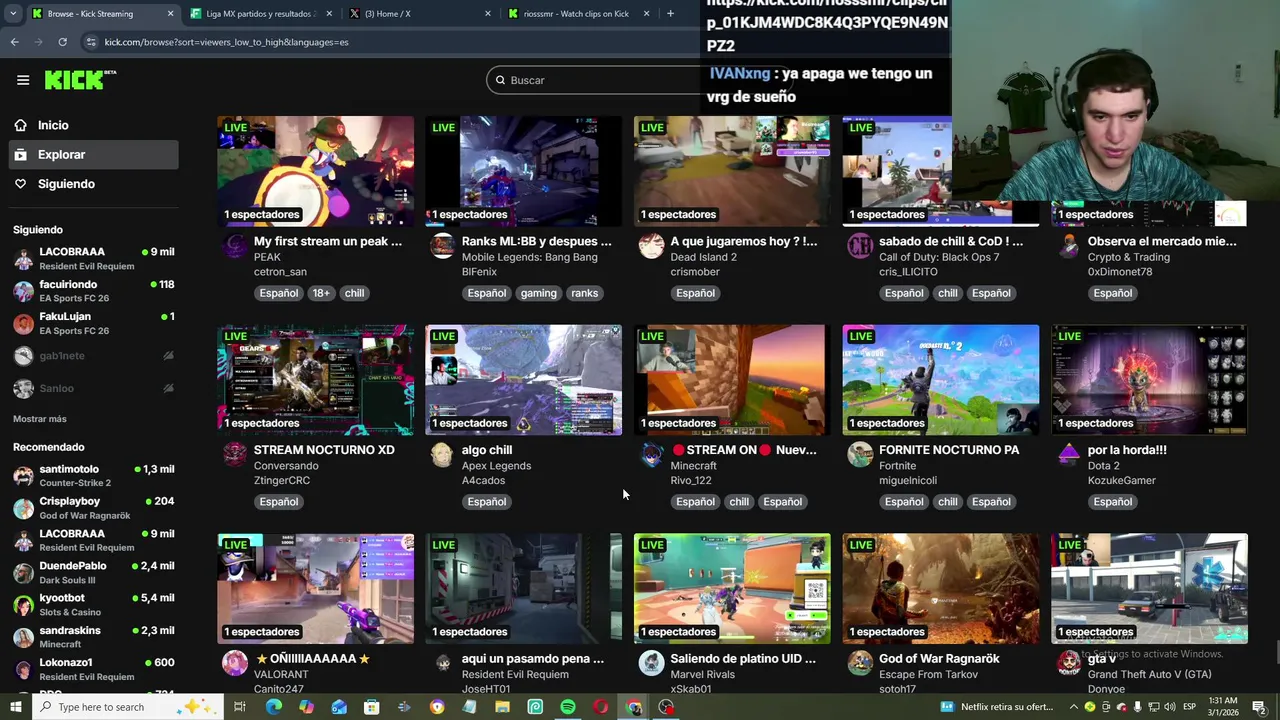Open Windows Start menu
Image resolution: width=1280 pixels, height=720 pixels.
(x=15, y=707)
